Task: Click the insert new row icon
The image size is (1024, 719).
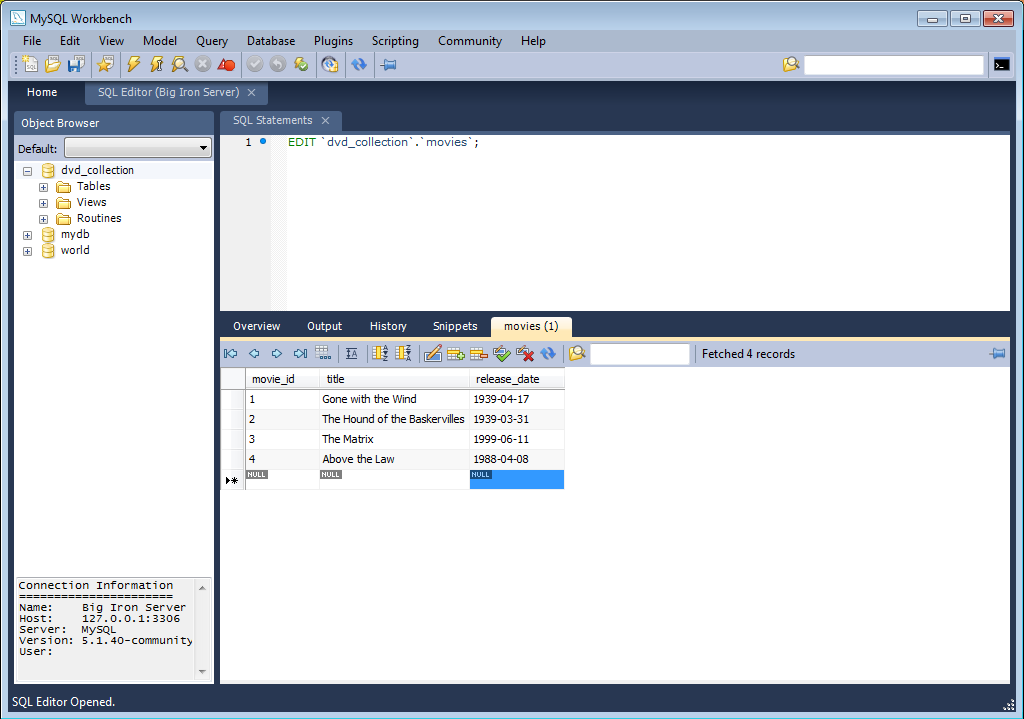Action: pyautogui.click(x=456, y=354)
